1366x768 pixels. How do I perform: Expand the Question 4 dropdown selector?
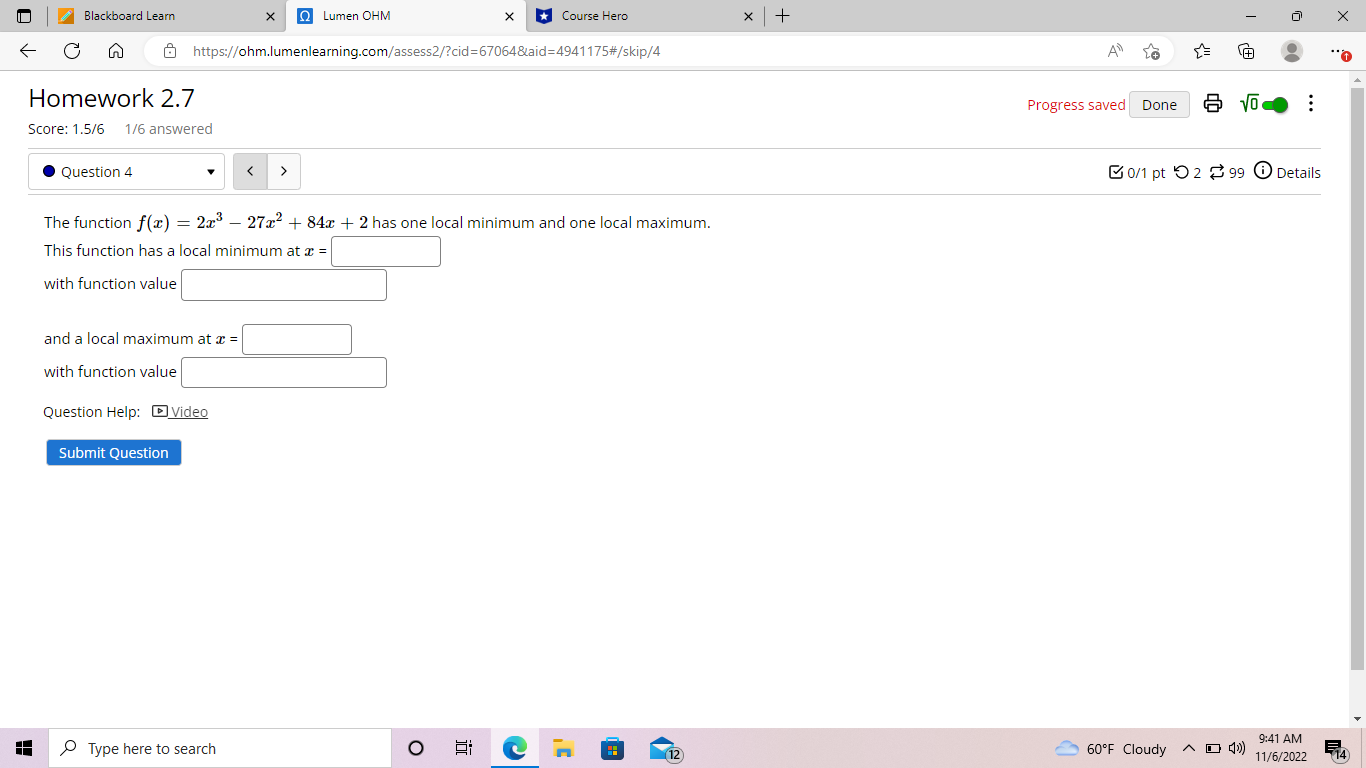click(x=126, y=171)
